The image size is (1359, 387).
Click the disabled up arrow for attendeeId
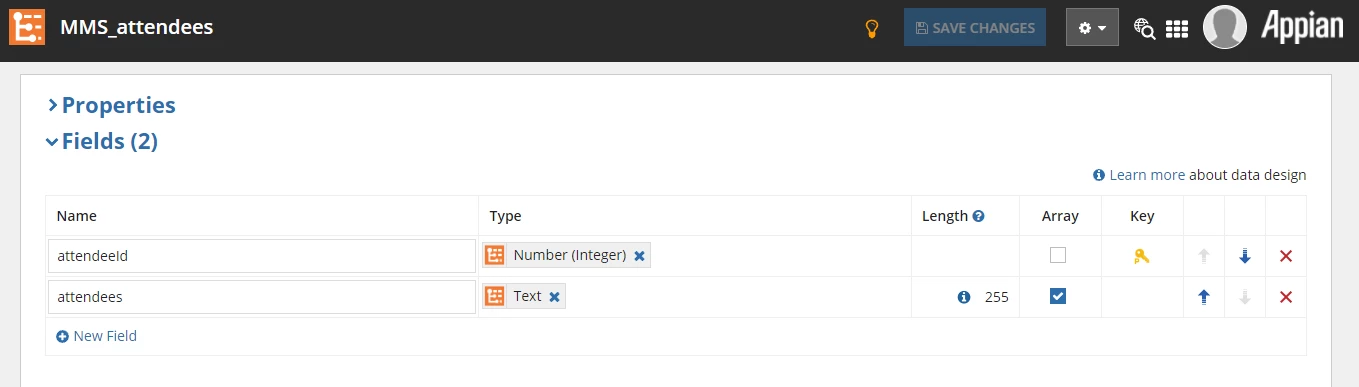1204,256
